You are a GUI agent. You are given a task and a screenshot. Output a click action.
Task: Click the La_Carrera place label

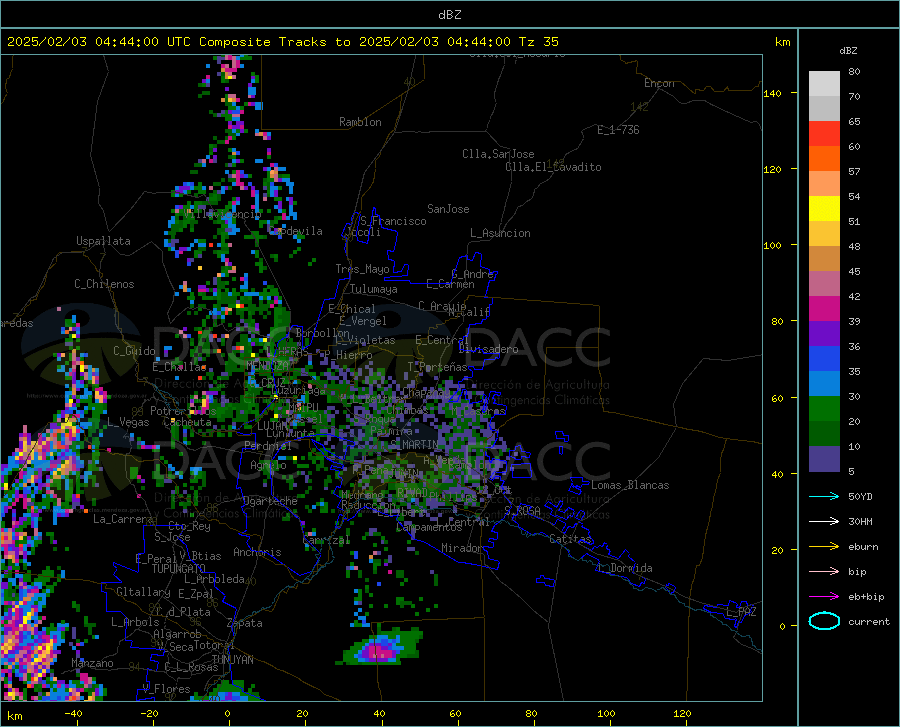[123, 519]
